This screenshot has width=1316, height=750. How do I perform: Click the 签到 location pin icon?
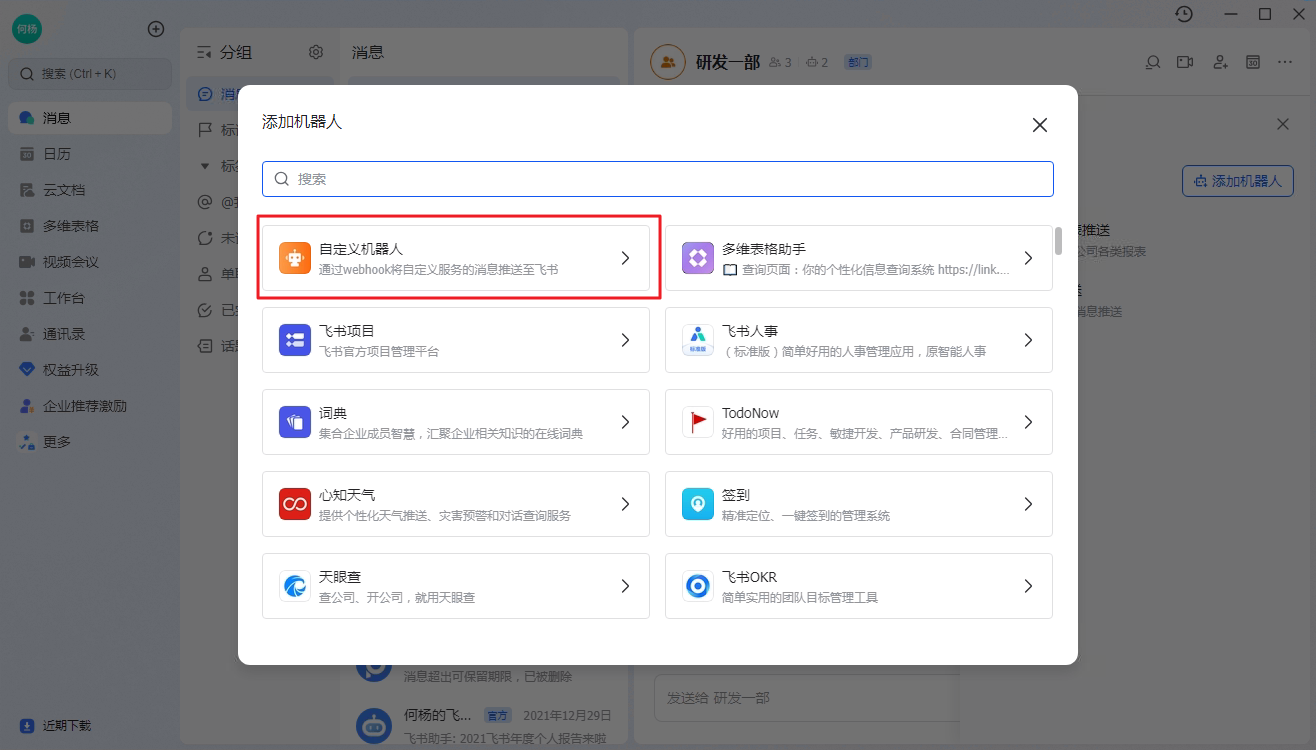click(698, 504)
